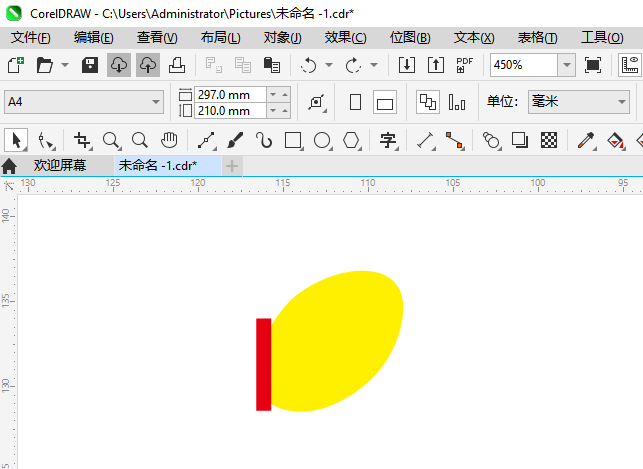
Task: Select the Artistic Media brush tool
Action: (235, 141)
